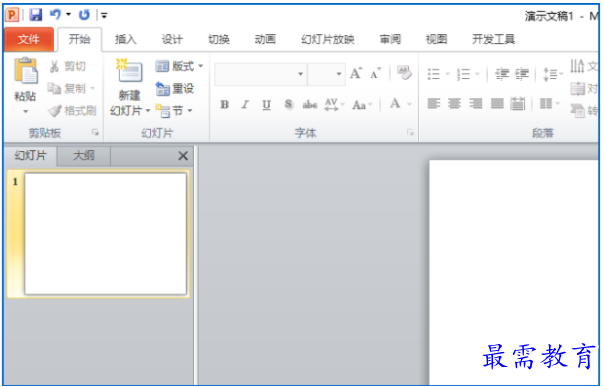Switch to the 切换 (Transitions) tab
Image resolution: width=604 pixels, height=388 pixels.
pyautogui.click(x=219, y=39)
